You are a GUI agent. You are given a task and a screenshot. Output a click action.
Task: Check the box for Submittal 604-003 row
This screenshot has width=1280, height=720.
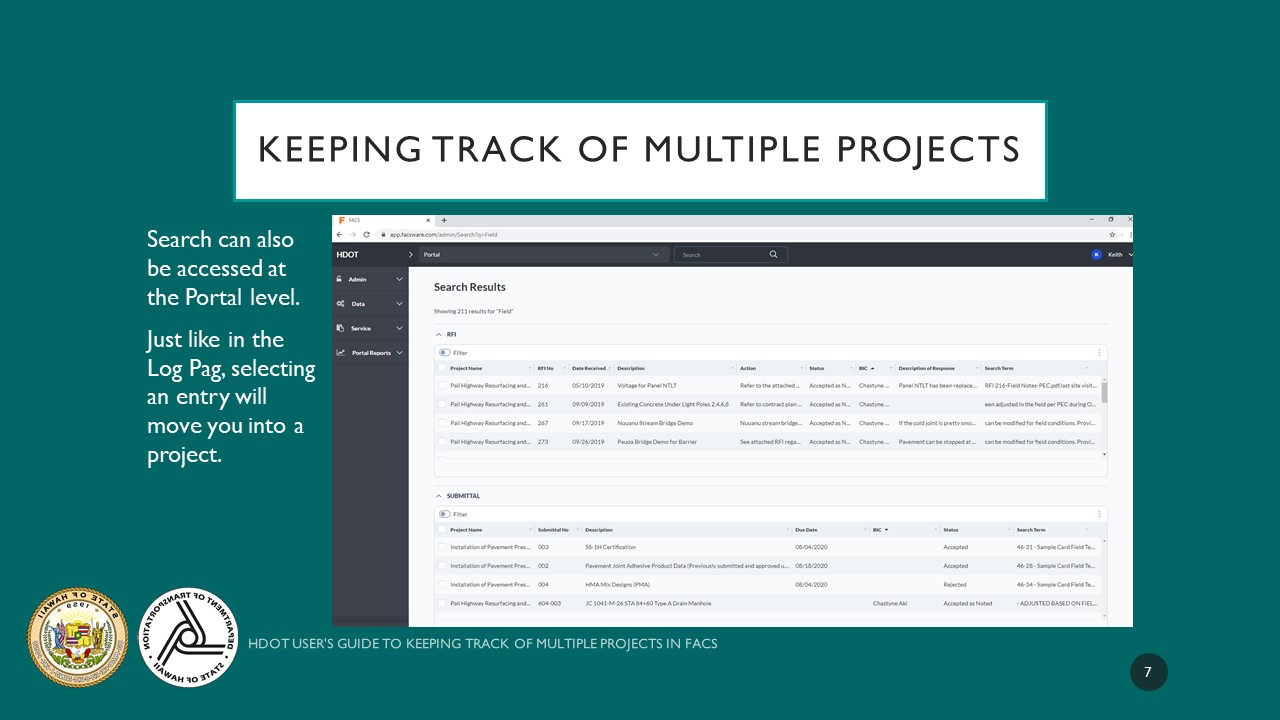(442, 603)
